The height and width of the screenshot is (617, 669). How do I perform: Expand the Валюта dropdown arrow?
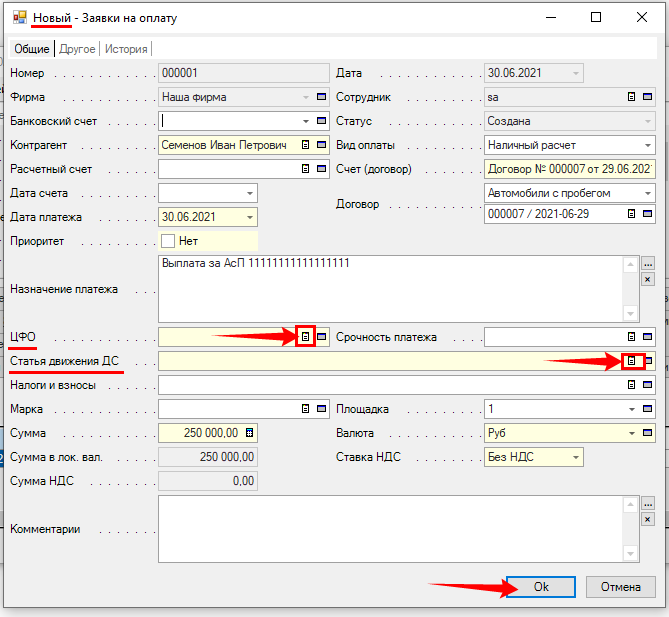[x=631, y=433]
